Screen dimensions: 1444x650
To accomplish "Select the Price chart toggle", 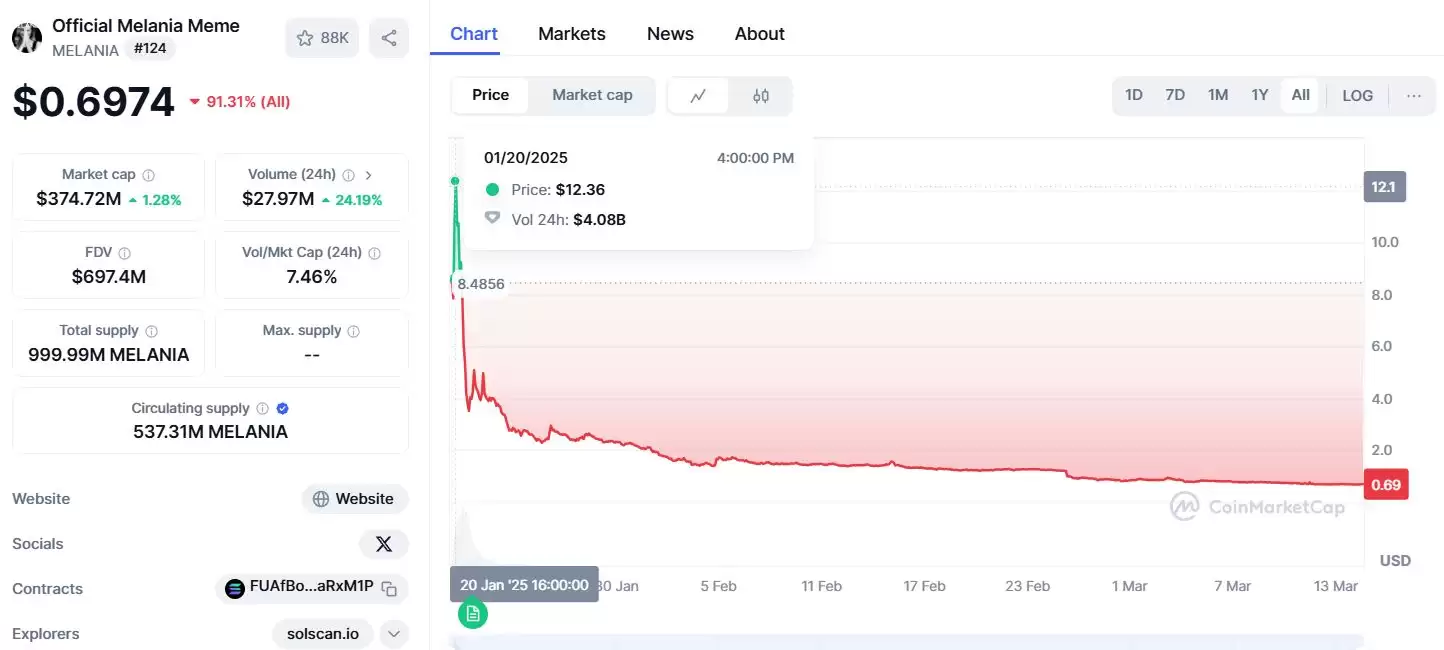I will (x=490, y=95).
